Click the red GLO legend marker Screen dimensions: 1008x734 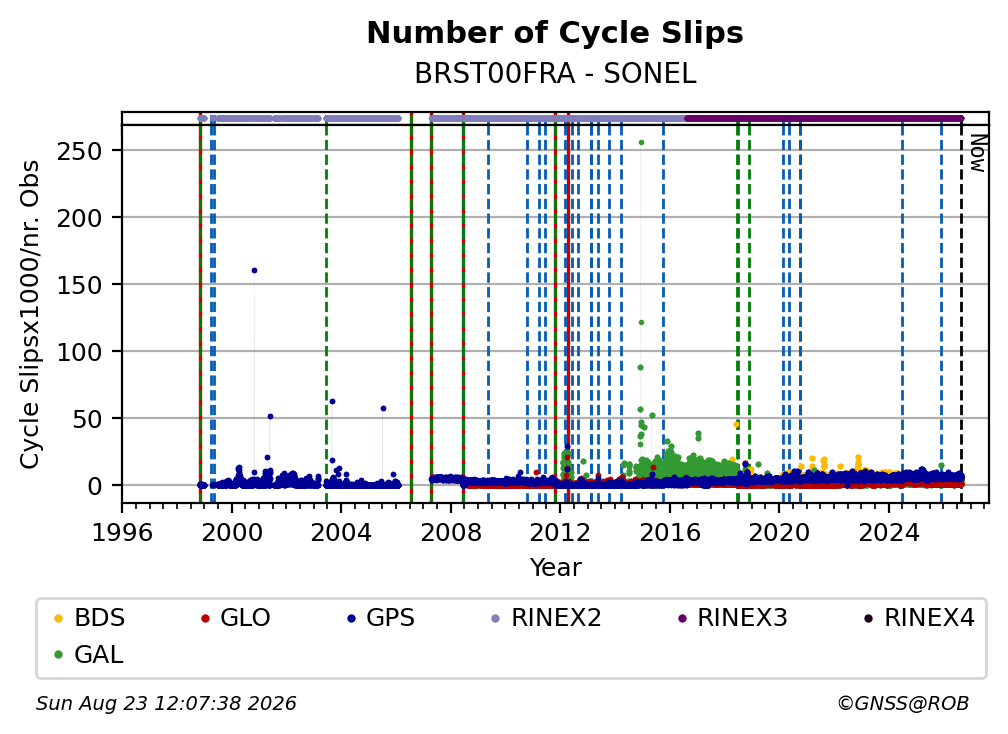tap(205, 619)
